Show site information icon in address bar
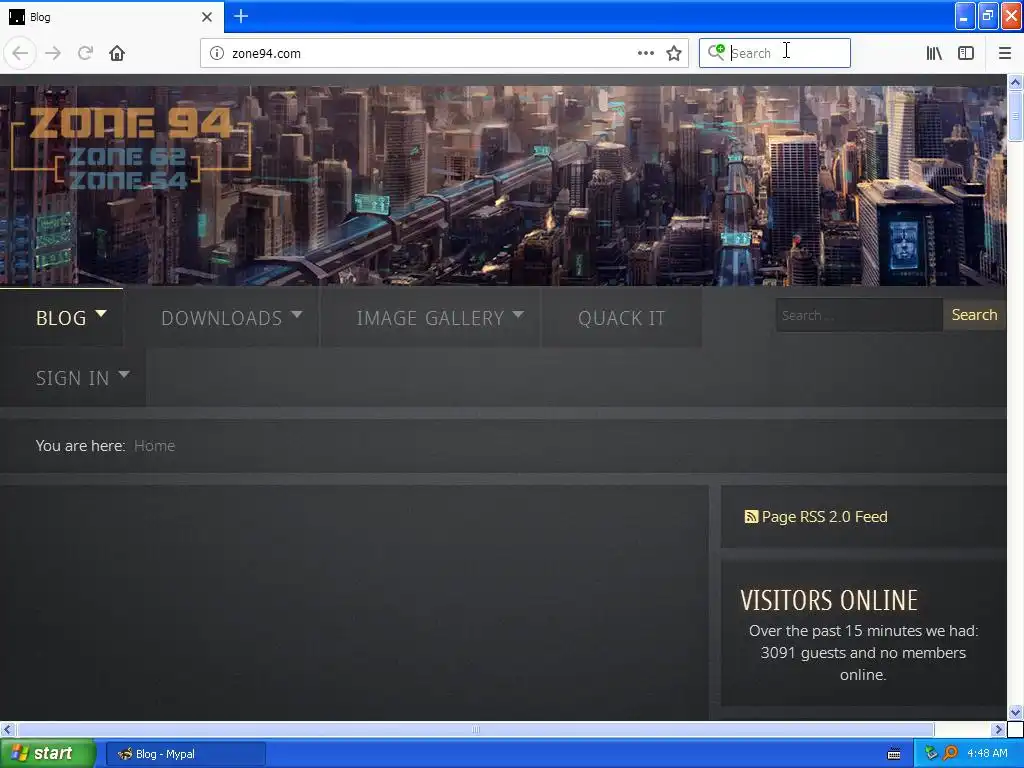Viewport: 1024px width, 768px height. 216,53
